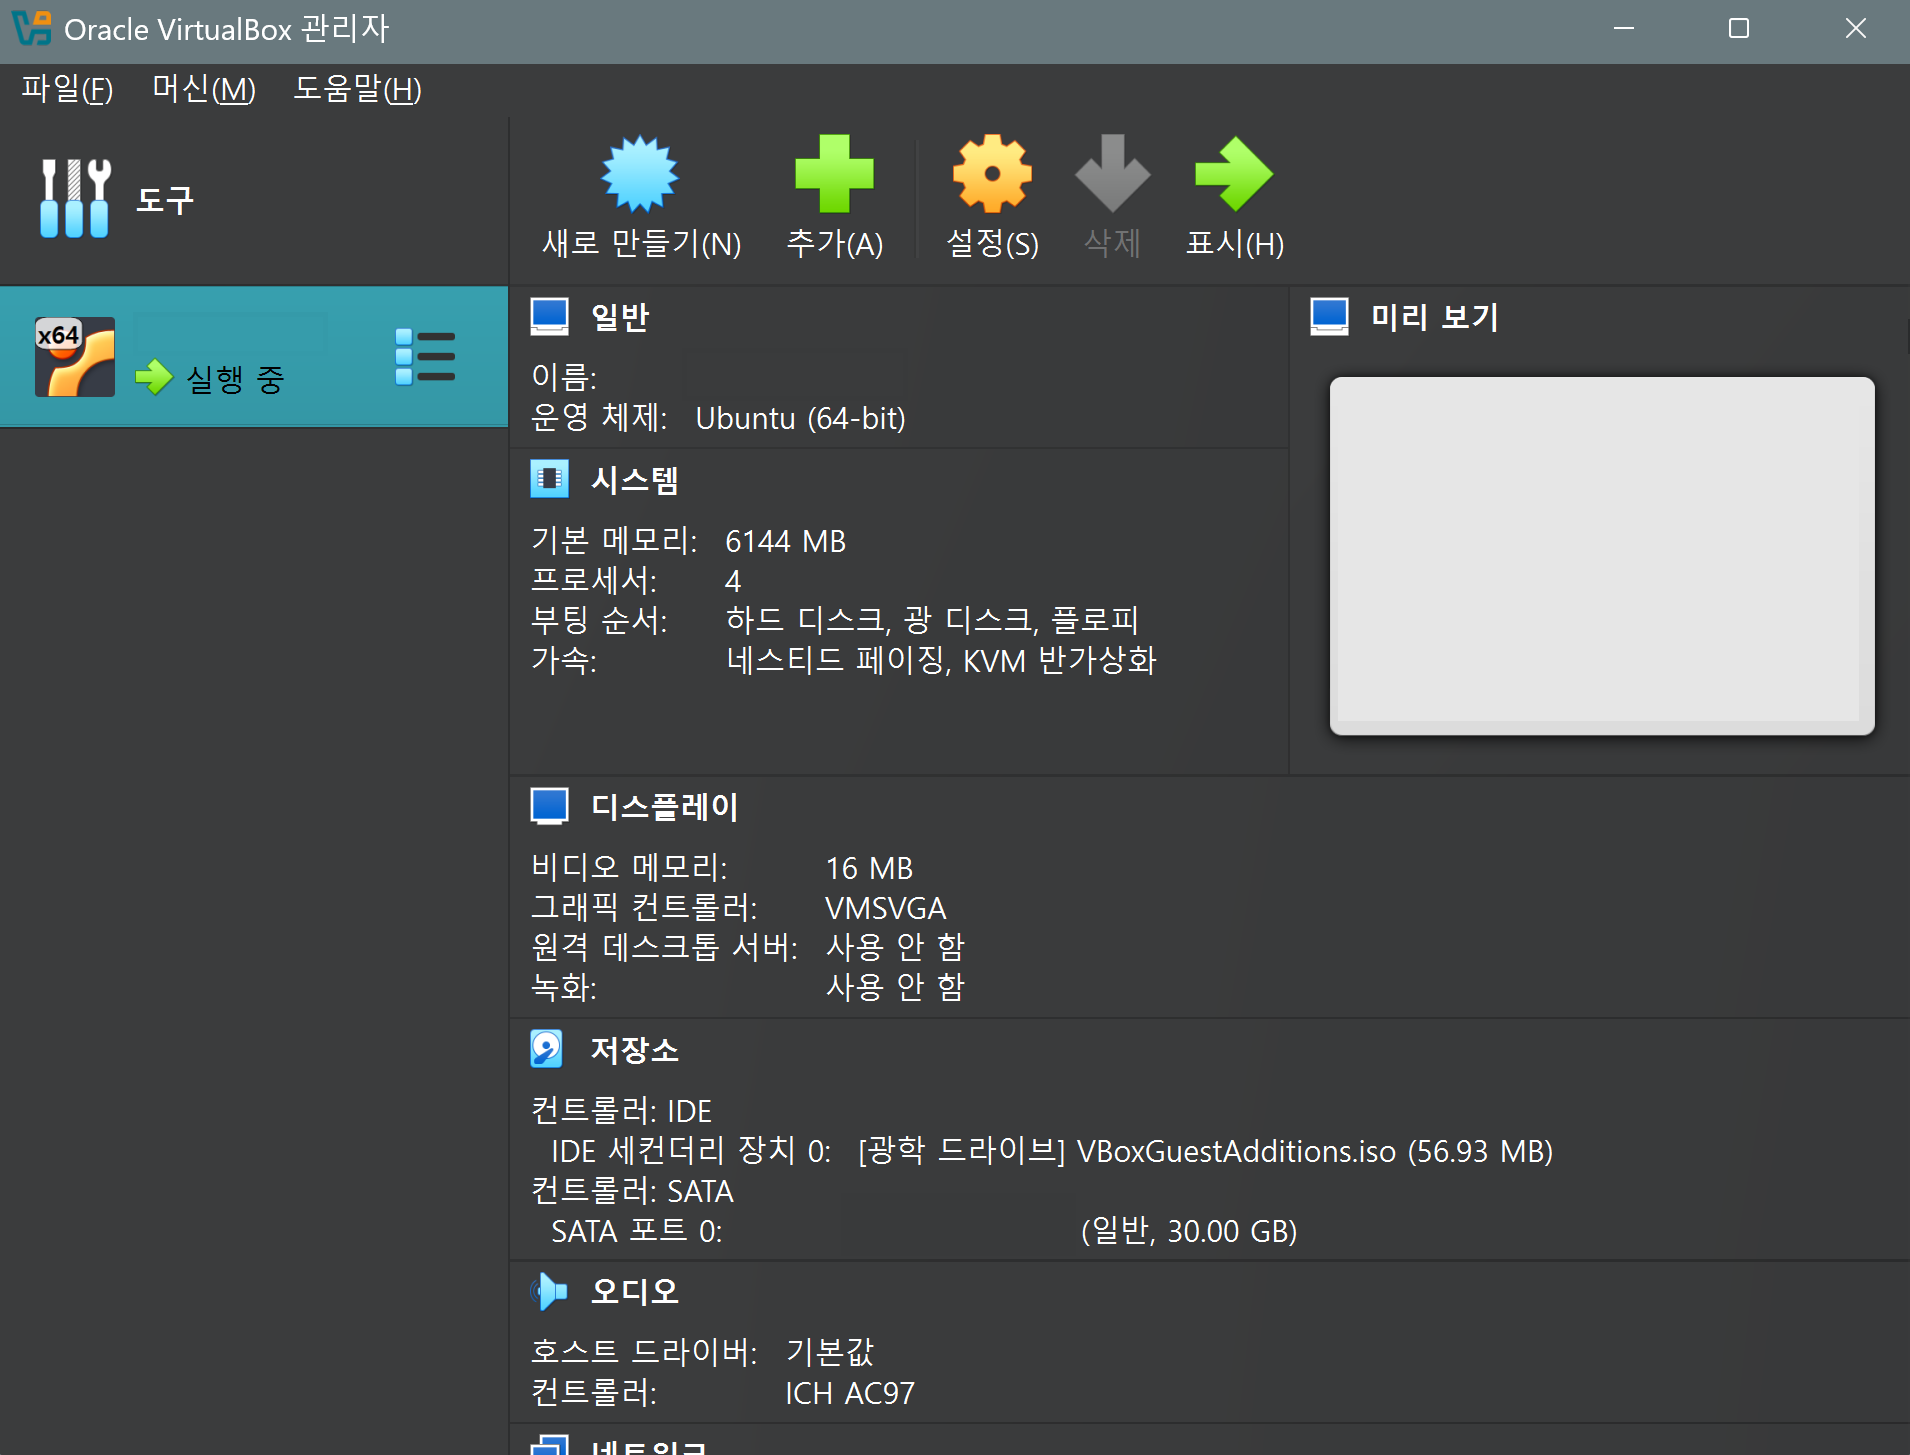Click the Audio (오디오) speaker icon
Screen dimensions: 1910x1455
click(x=549, y=1291)
